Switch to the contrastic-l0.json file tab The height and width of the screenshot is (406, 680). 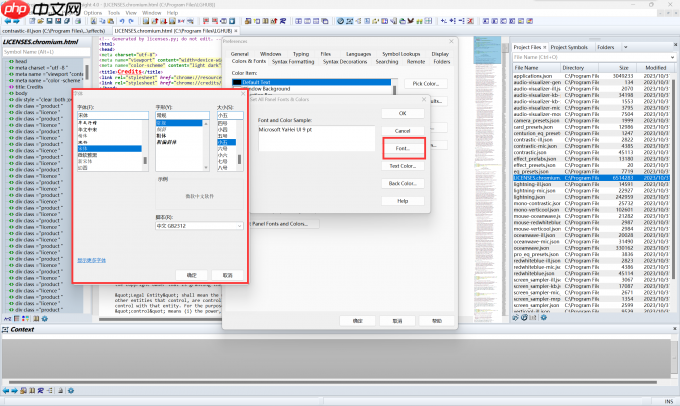(x=55, y=32)
